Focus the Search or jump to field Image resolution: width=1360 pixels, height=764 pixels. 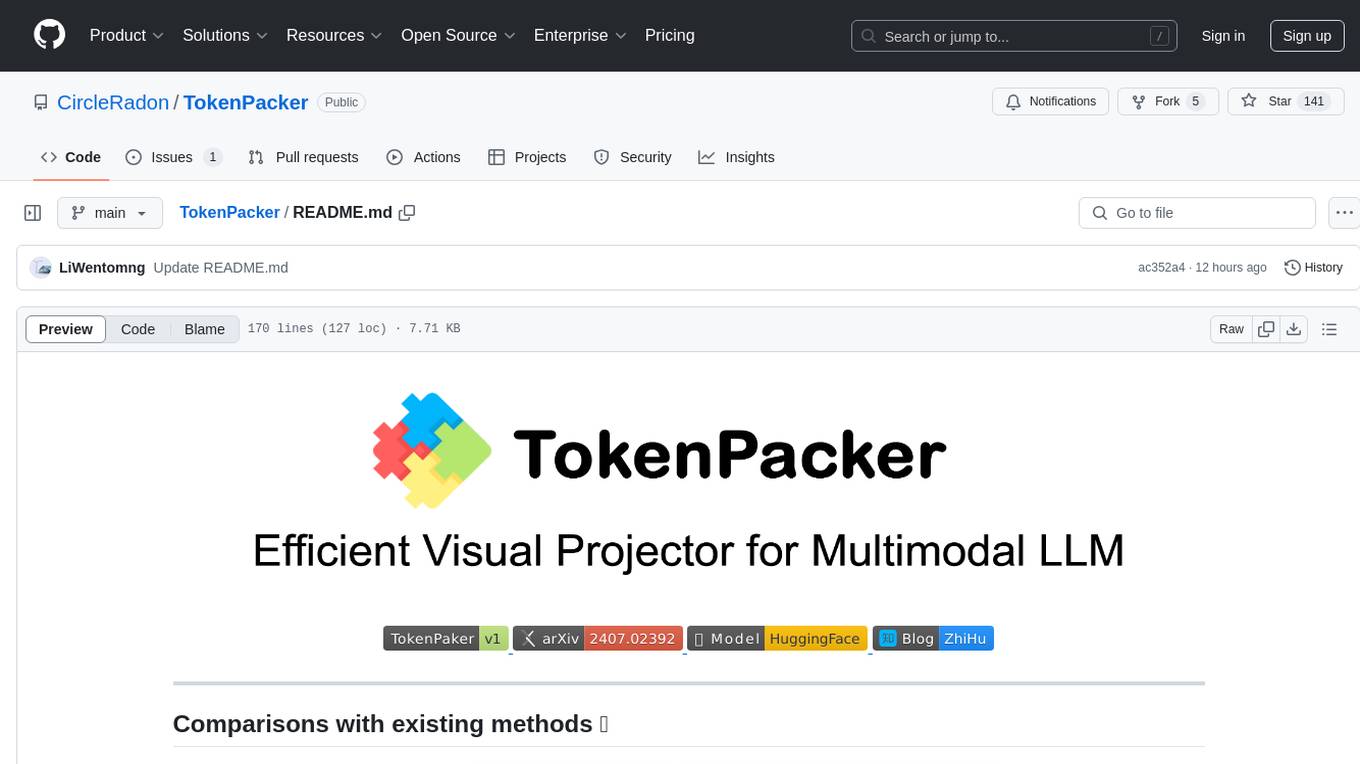click(1013, 36)
